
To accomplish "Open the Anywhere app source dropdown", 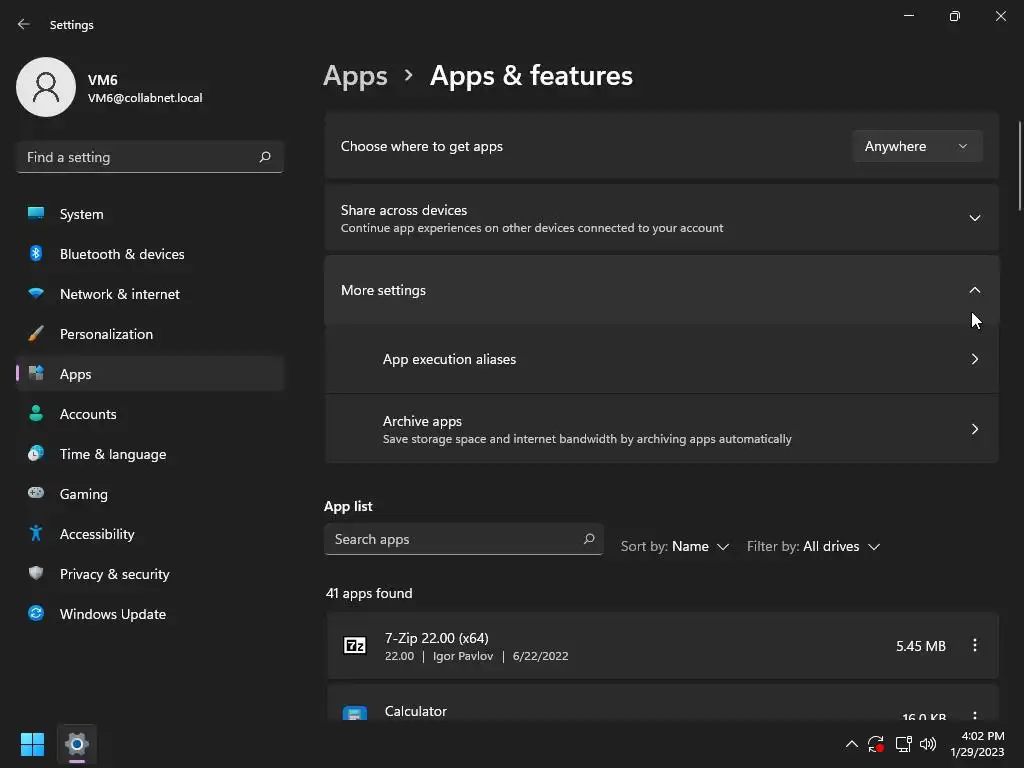I will [916, 146].
